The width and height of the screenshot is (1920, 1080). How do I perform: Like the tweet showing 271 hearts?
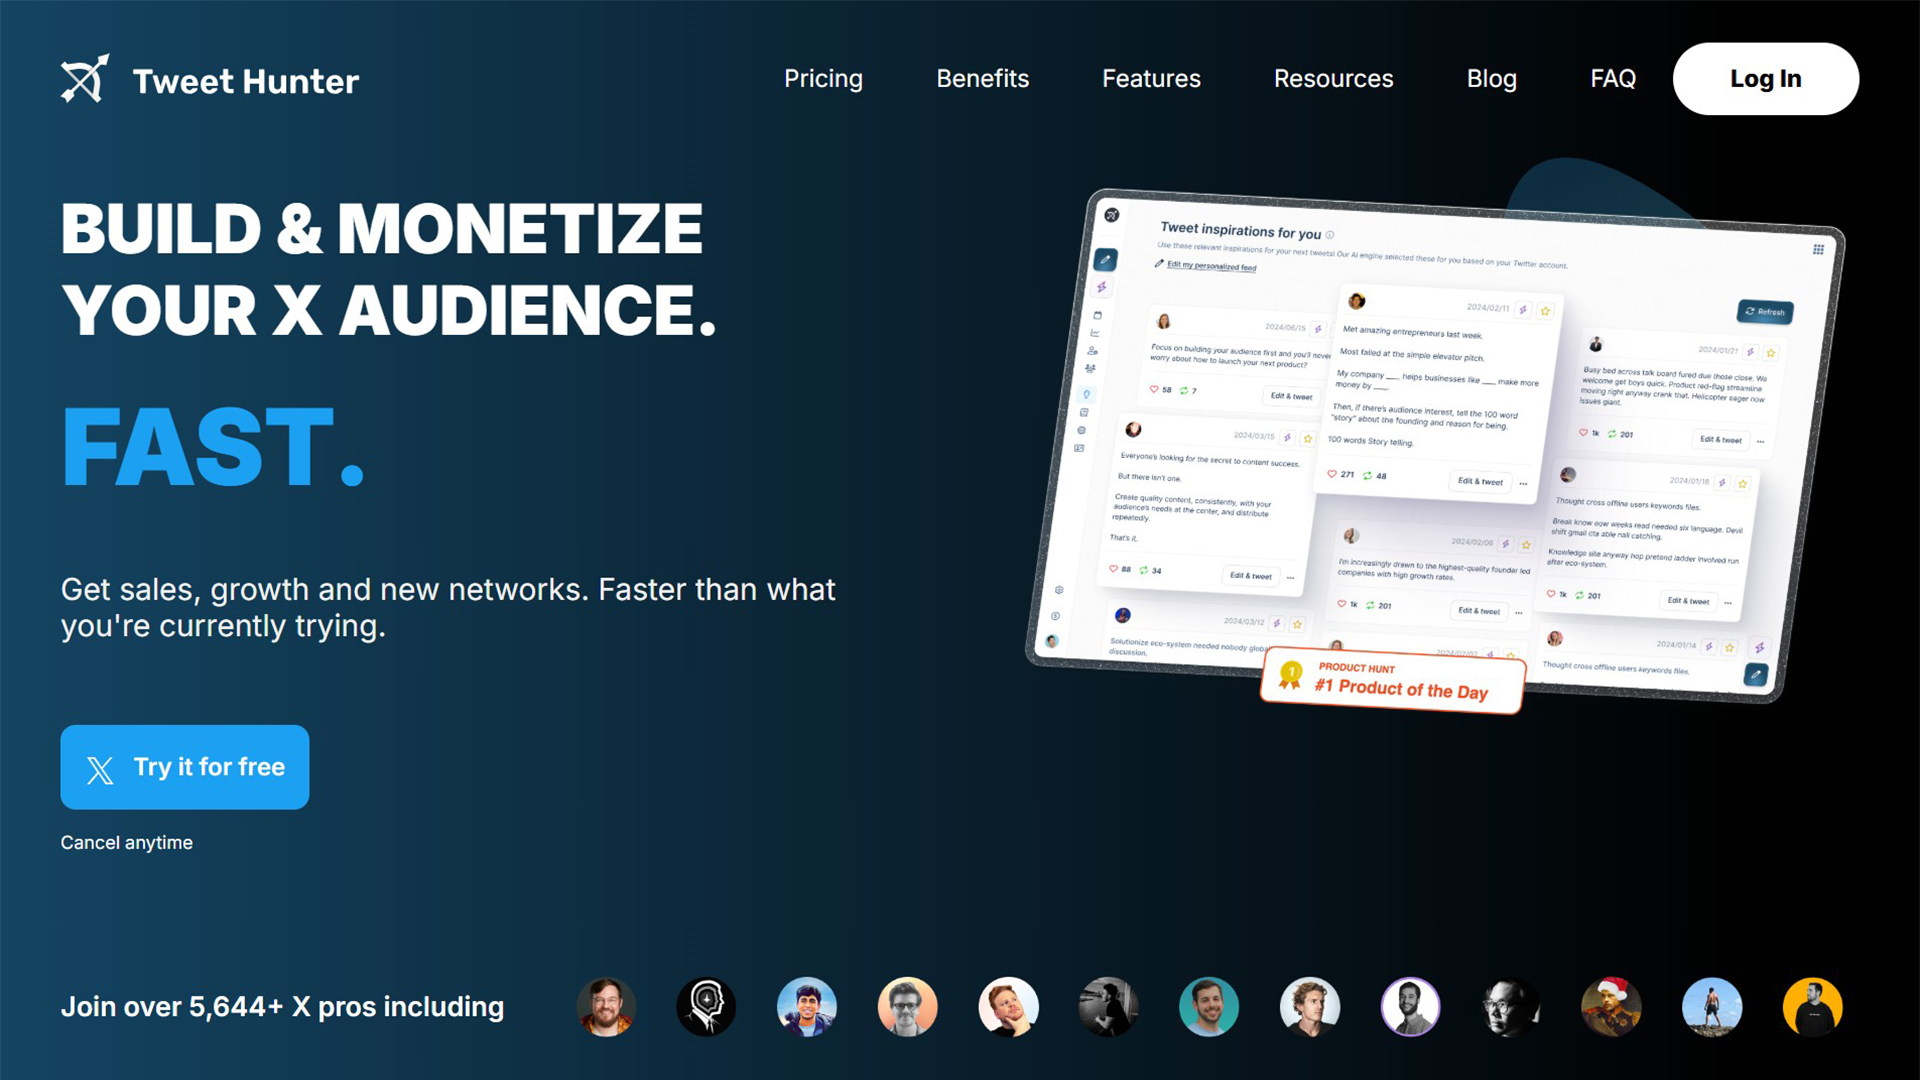click(x=1331, y=473)
